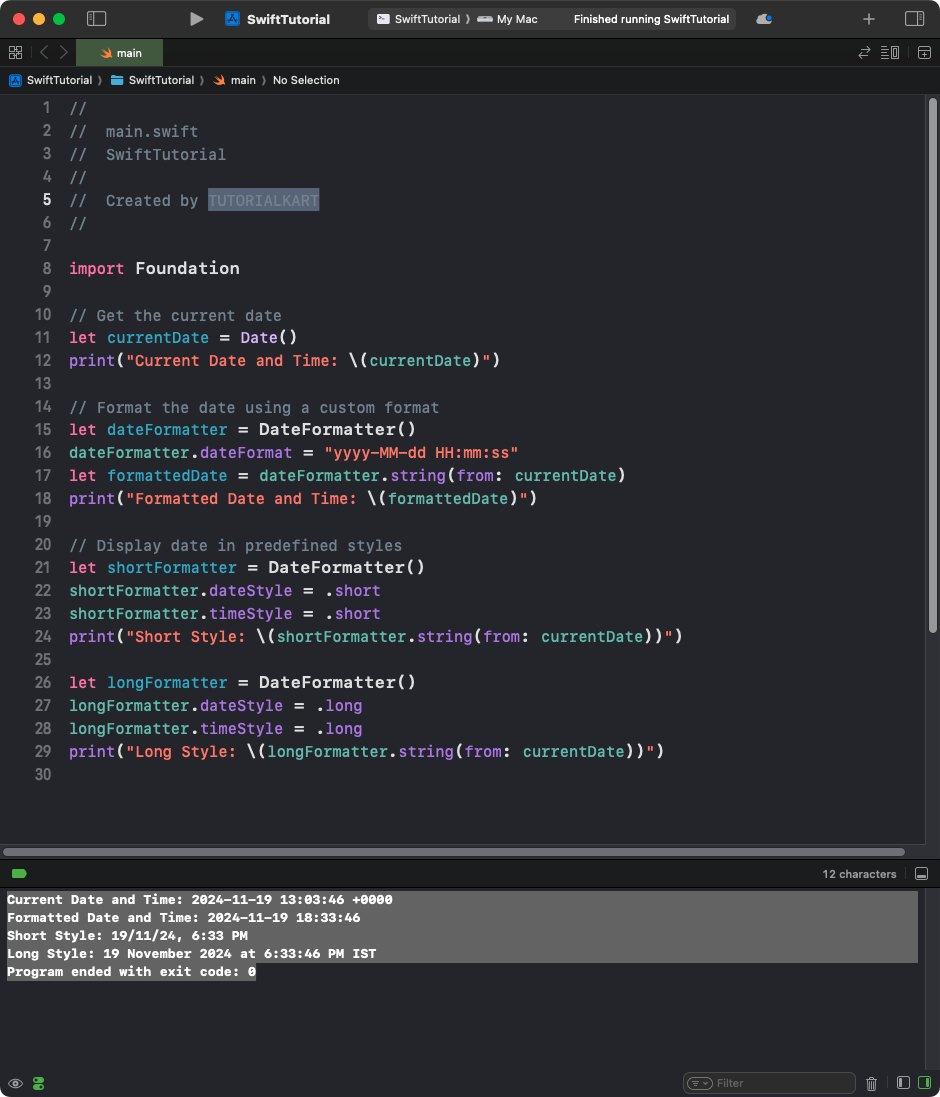
Task: Create a new tab with the plus icon
Action: pos(868,18)
